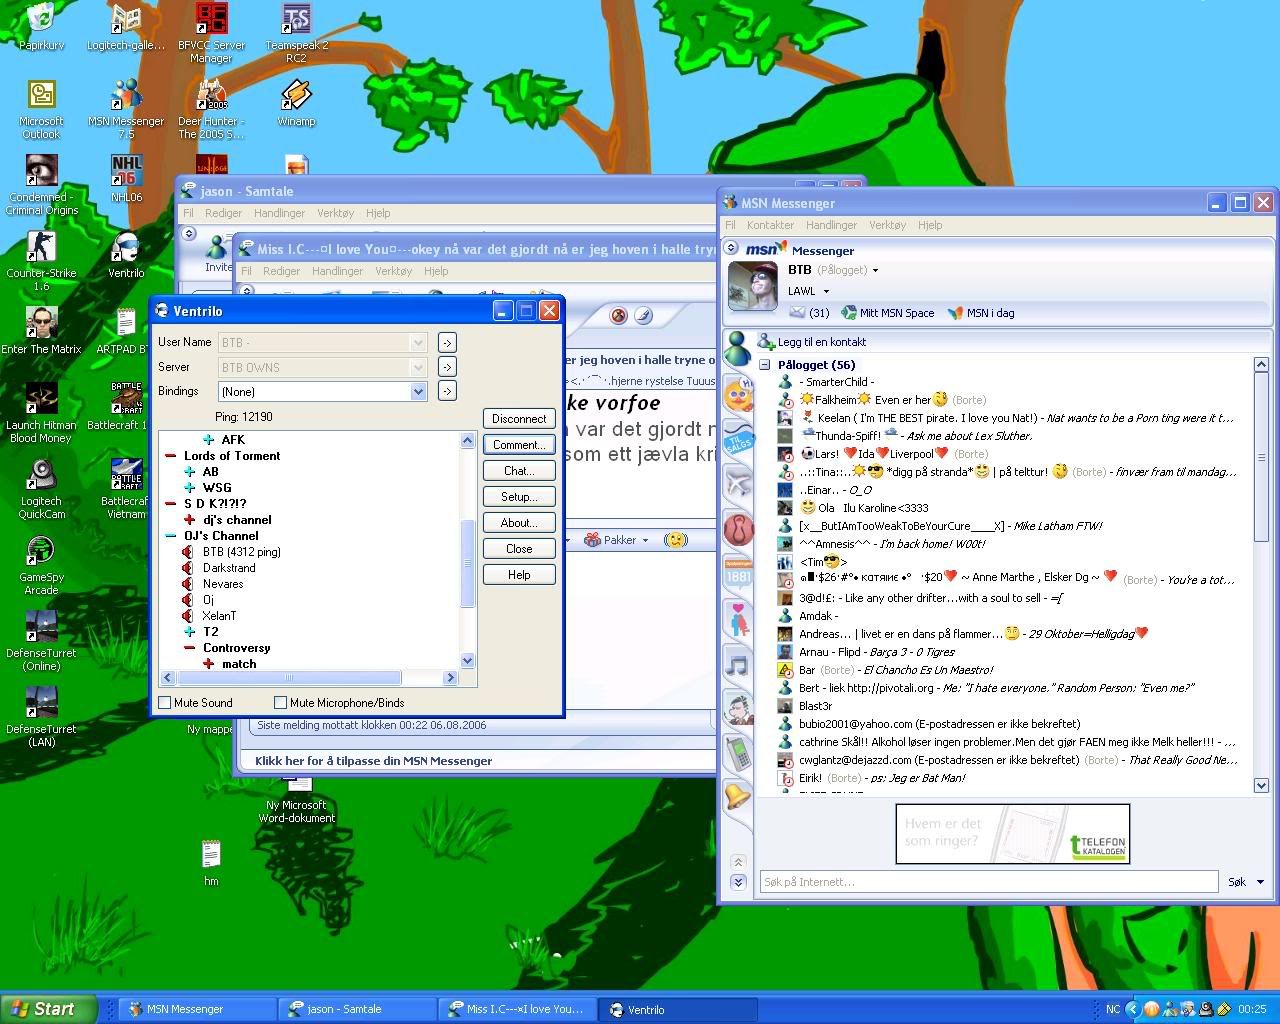The width and height of the screenshot is (1280, 1024).
Task: Open the Kontakter menu in MSN Messenger
Action: pos(770,225)
